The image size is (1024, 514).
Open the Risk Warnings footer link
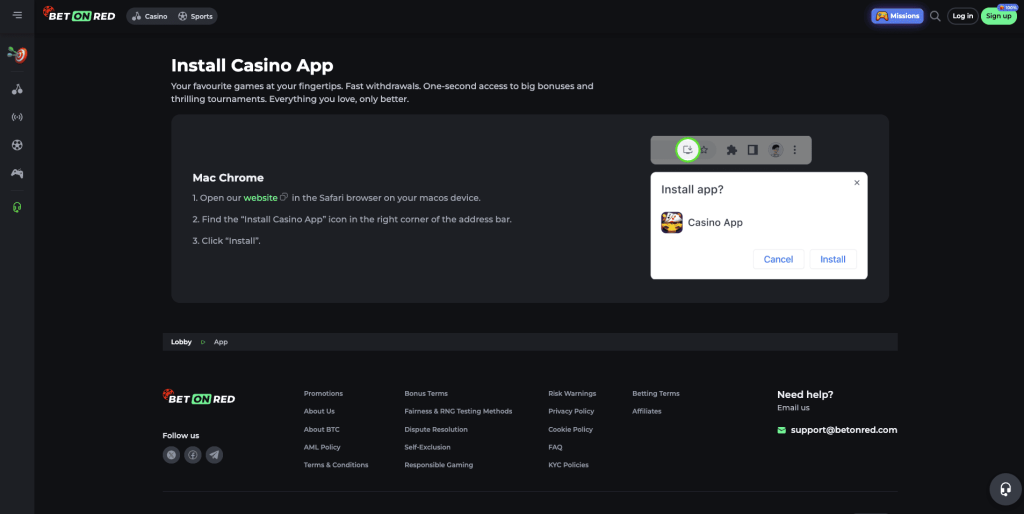[572, 393]
